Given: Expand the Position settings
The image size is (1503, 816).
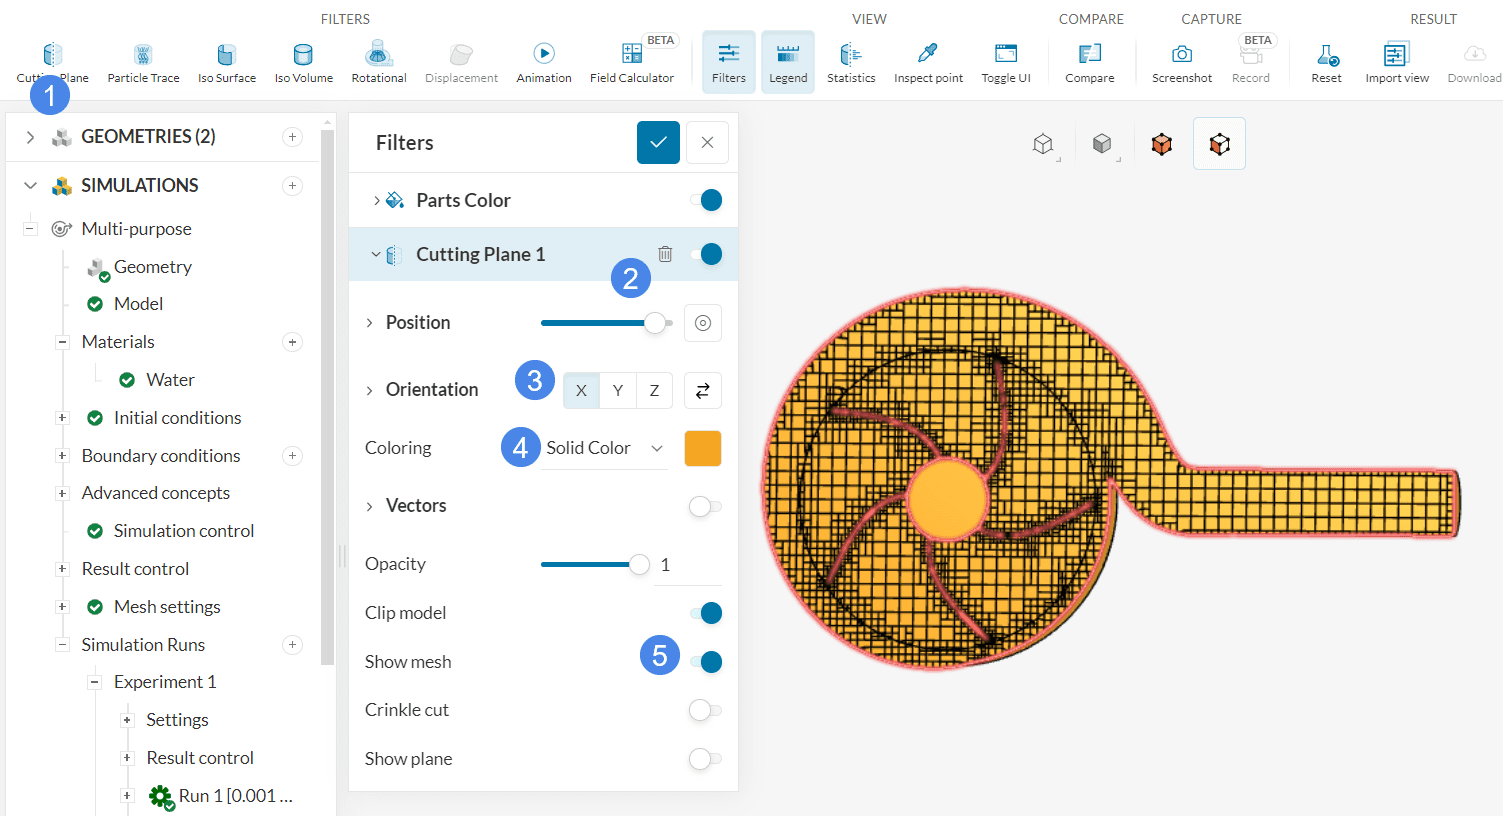Looking at the screenshot, I should coord(370,323).
